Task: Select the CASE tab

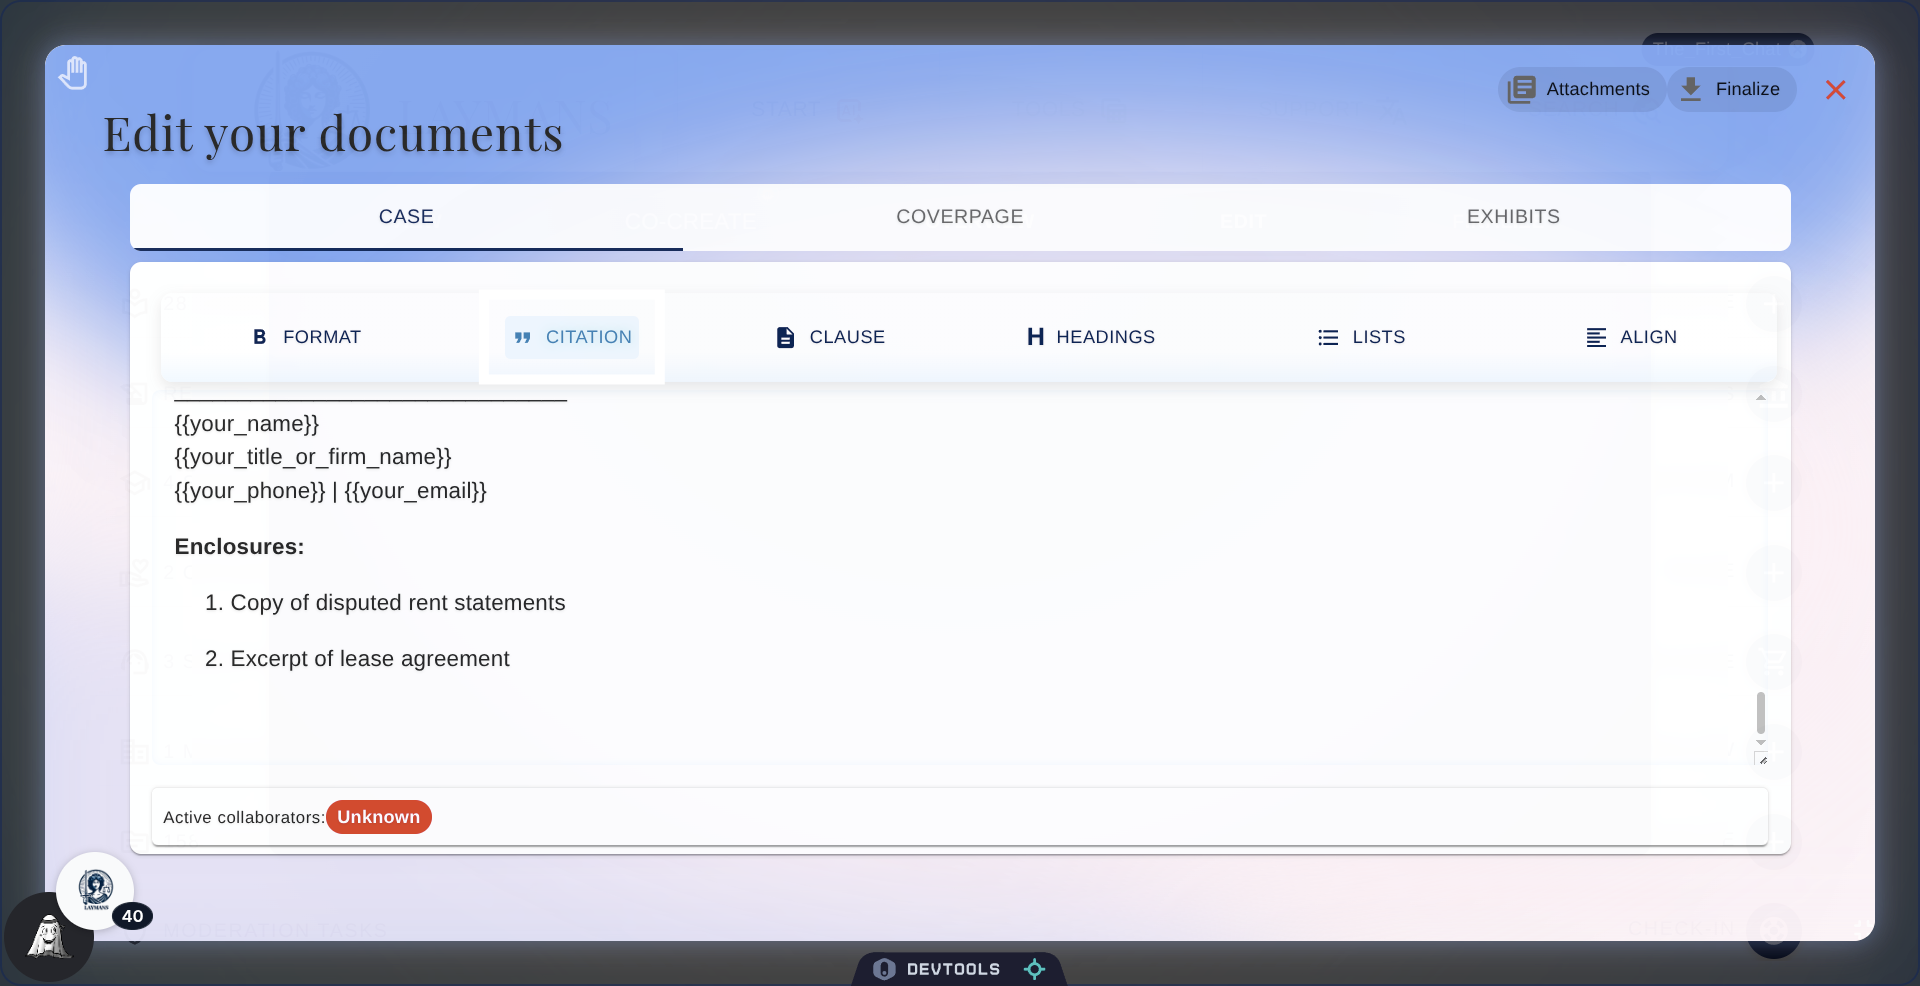Action: (x=405, y=216)
